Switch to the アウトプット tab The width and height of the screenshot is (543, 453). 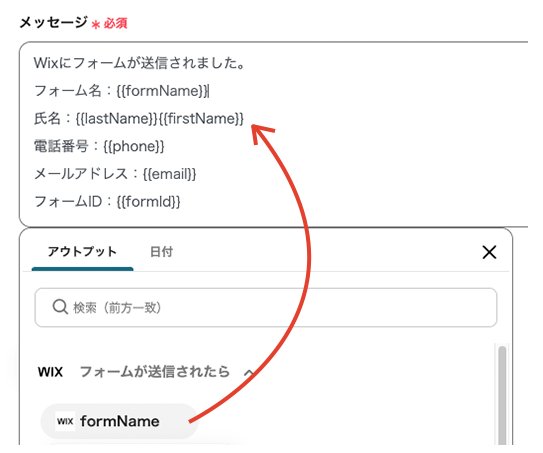pos(82,252)
